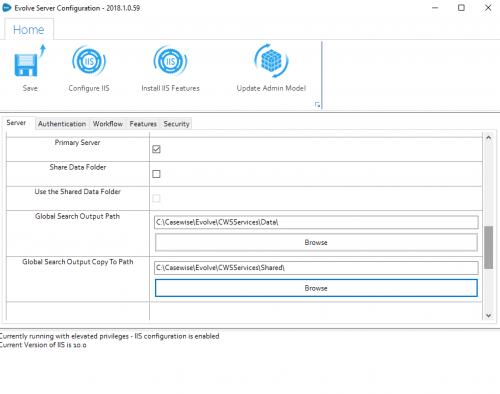Select the Home ribbon tab
Viewport: 500px width, 394px height.
tap(29, 30)
